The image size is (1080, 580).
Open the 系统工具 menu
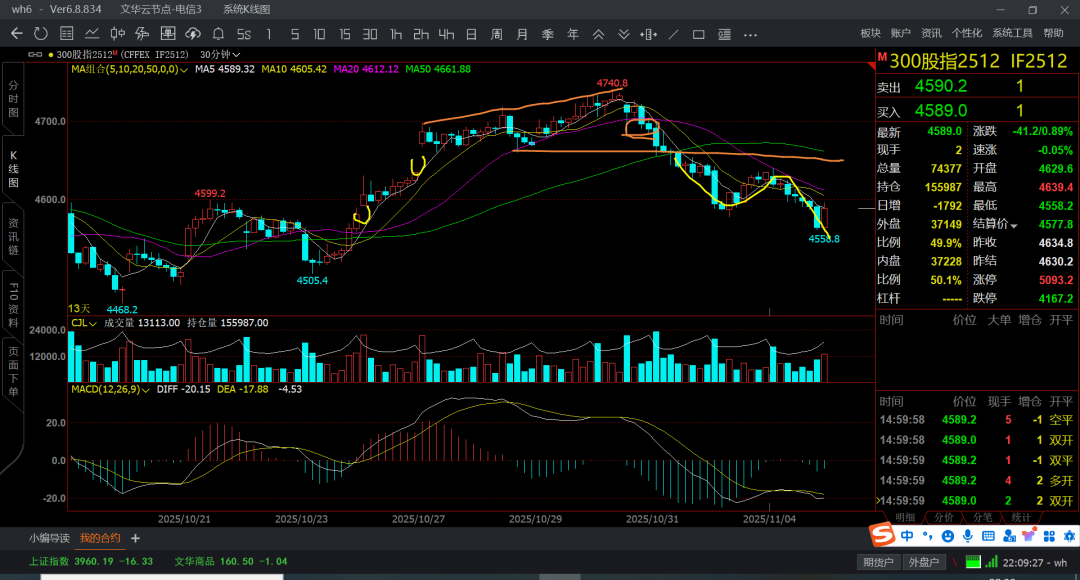pyautogui.click(x=1012, y=33)
